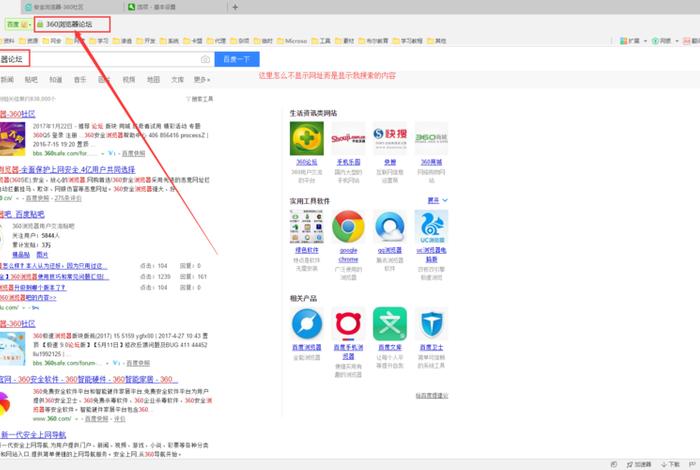Open the 360浏览器吧的内容>> link
Screen dimensions: 700x470
(x=28, y=298)
